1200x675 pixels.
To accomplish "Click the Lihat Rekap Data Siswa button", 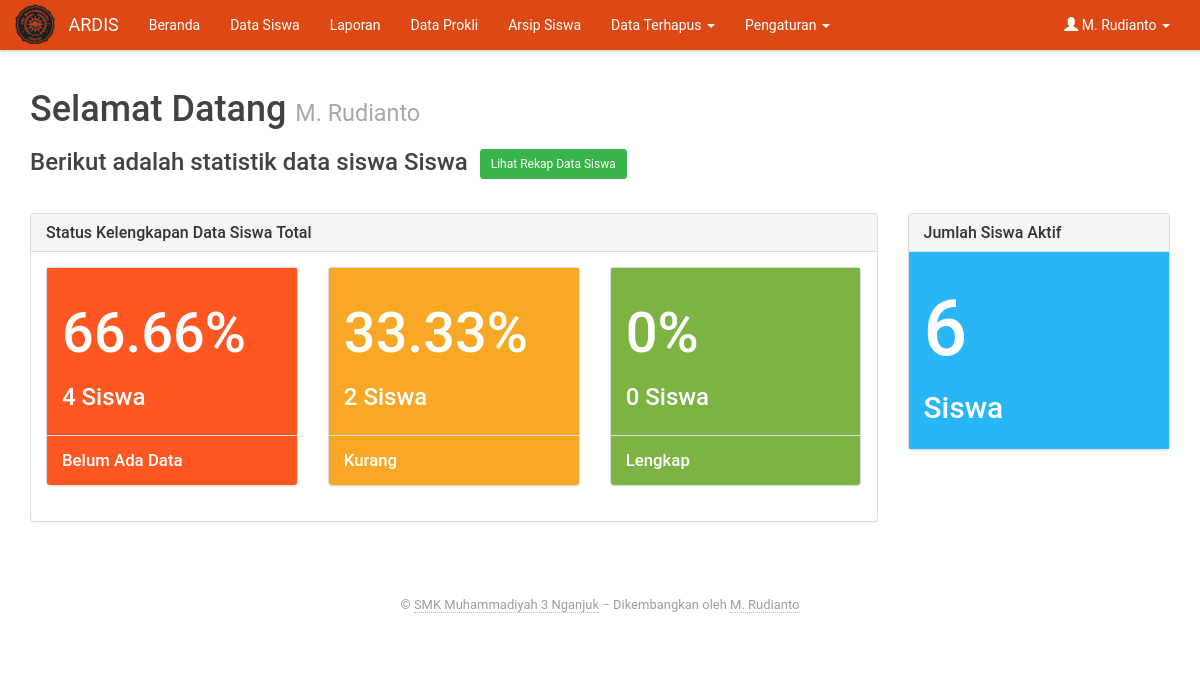I will [553, 163].
